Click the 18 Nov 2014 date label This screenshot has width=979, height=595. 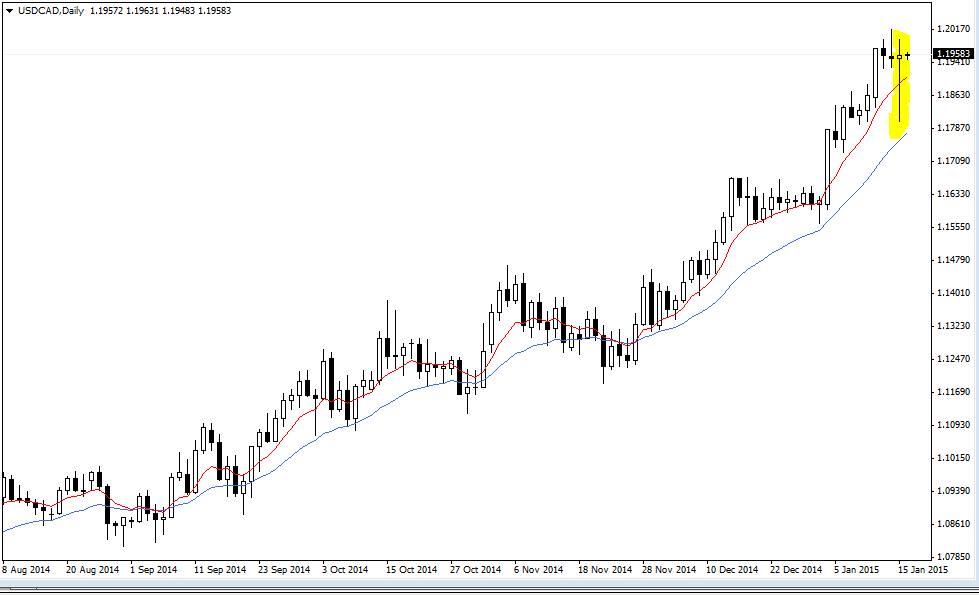point(604,569)
